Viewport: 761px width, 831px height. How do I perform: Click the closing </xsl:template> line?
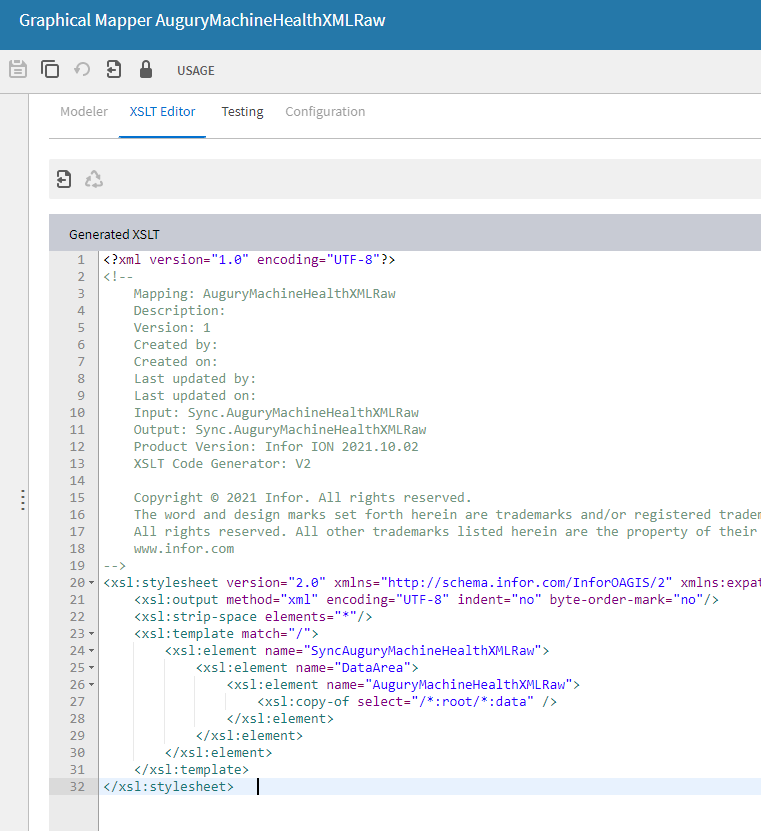pos(191,769)
